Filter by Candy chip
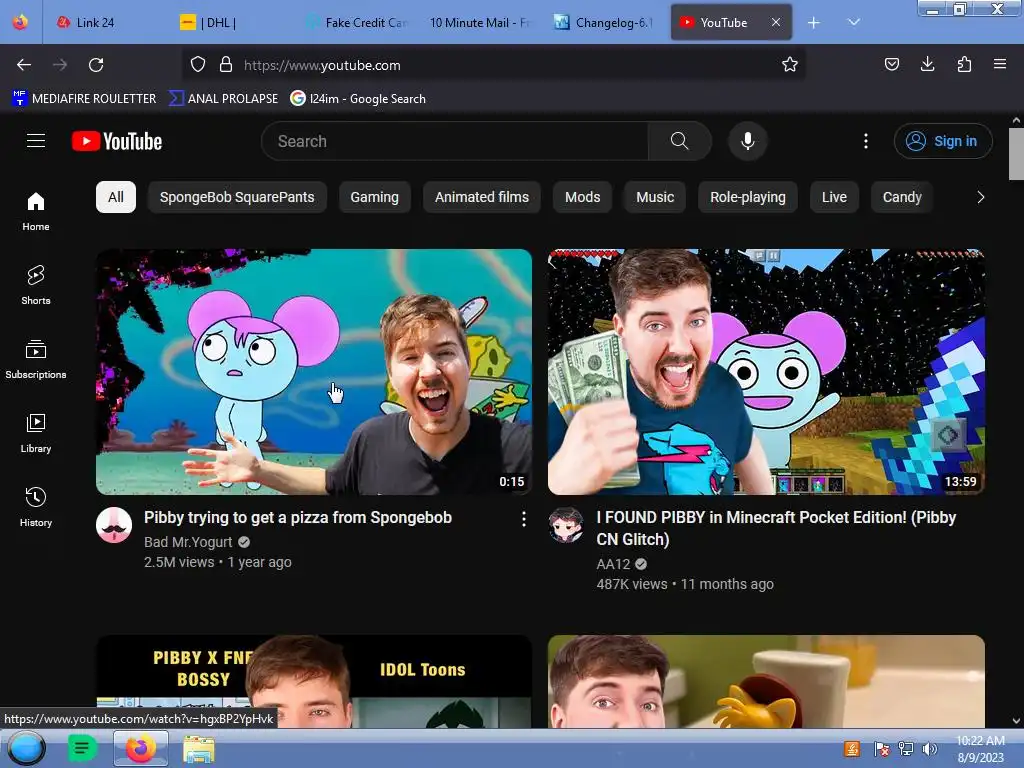Image resolution: width=1024 pixels, height=768 pixels. click(902, 197)
